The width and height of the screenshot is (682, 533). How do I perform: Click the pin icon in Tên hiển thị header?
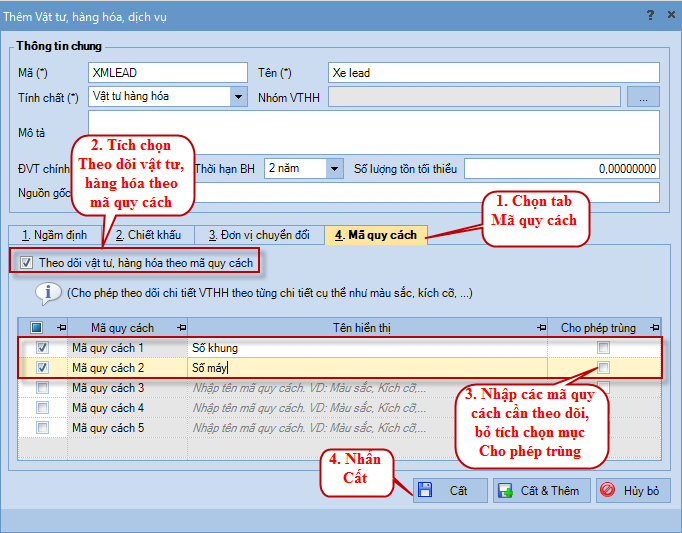541,328
